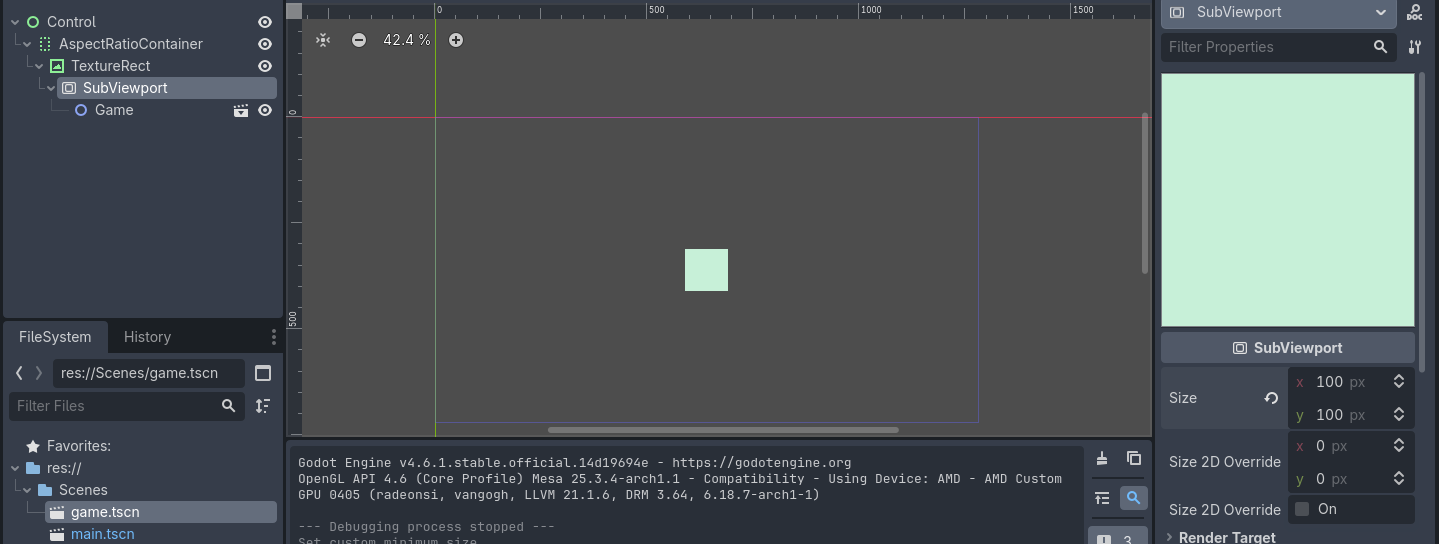Reset the Size property to default
This screenshot has height=544, width=1439.
tap(1271, 398)
